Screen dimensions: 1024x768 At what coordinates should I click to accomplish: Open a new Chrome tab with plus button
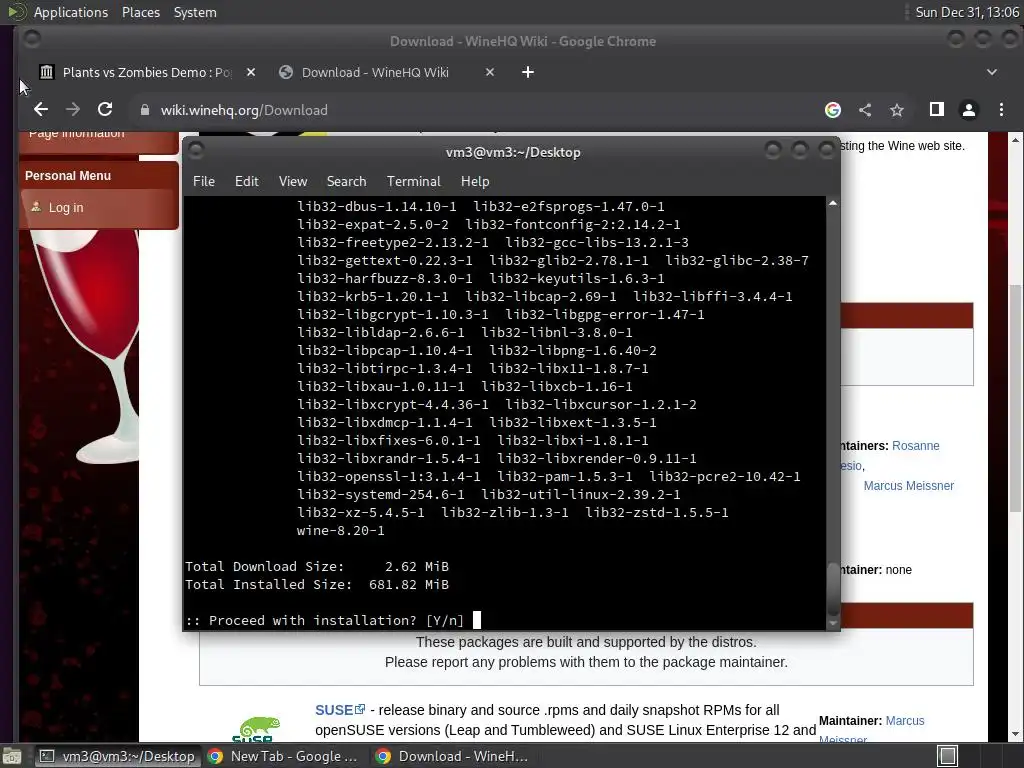click(528, 72)
